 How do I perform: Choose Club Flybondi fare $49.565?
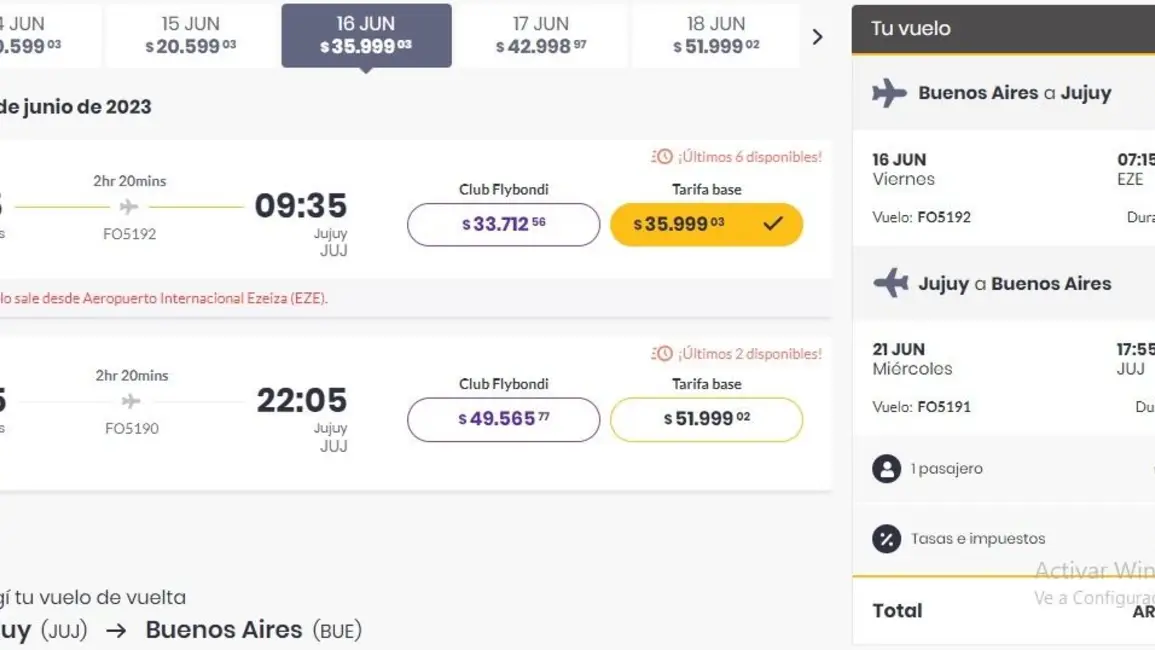(504, 419)
